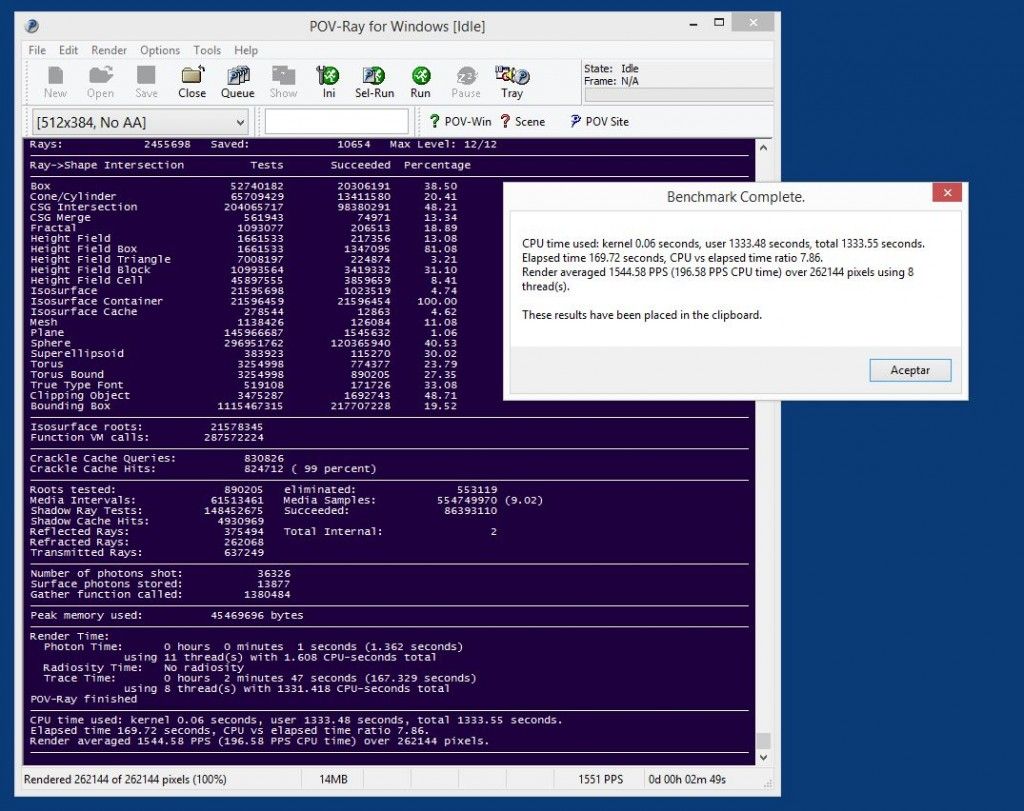Open the Options menu
Screen dimensions: 1024x811
click(x=159, y=50)
